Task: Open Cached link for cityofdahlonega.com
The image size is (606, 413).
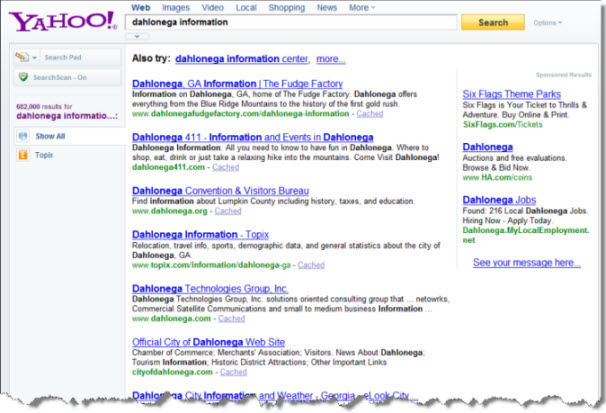Action: (x=233, y=372)
